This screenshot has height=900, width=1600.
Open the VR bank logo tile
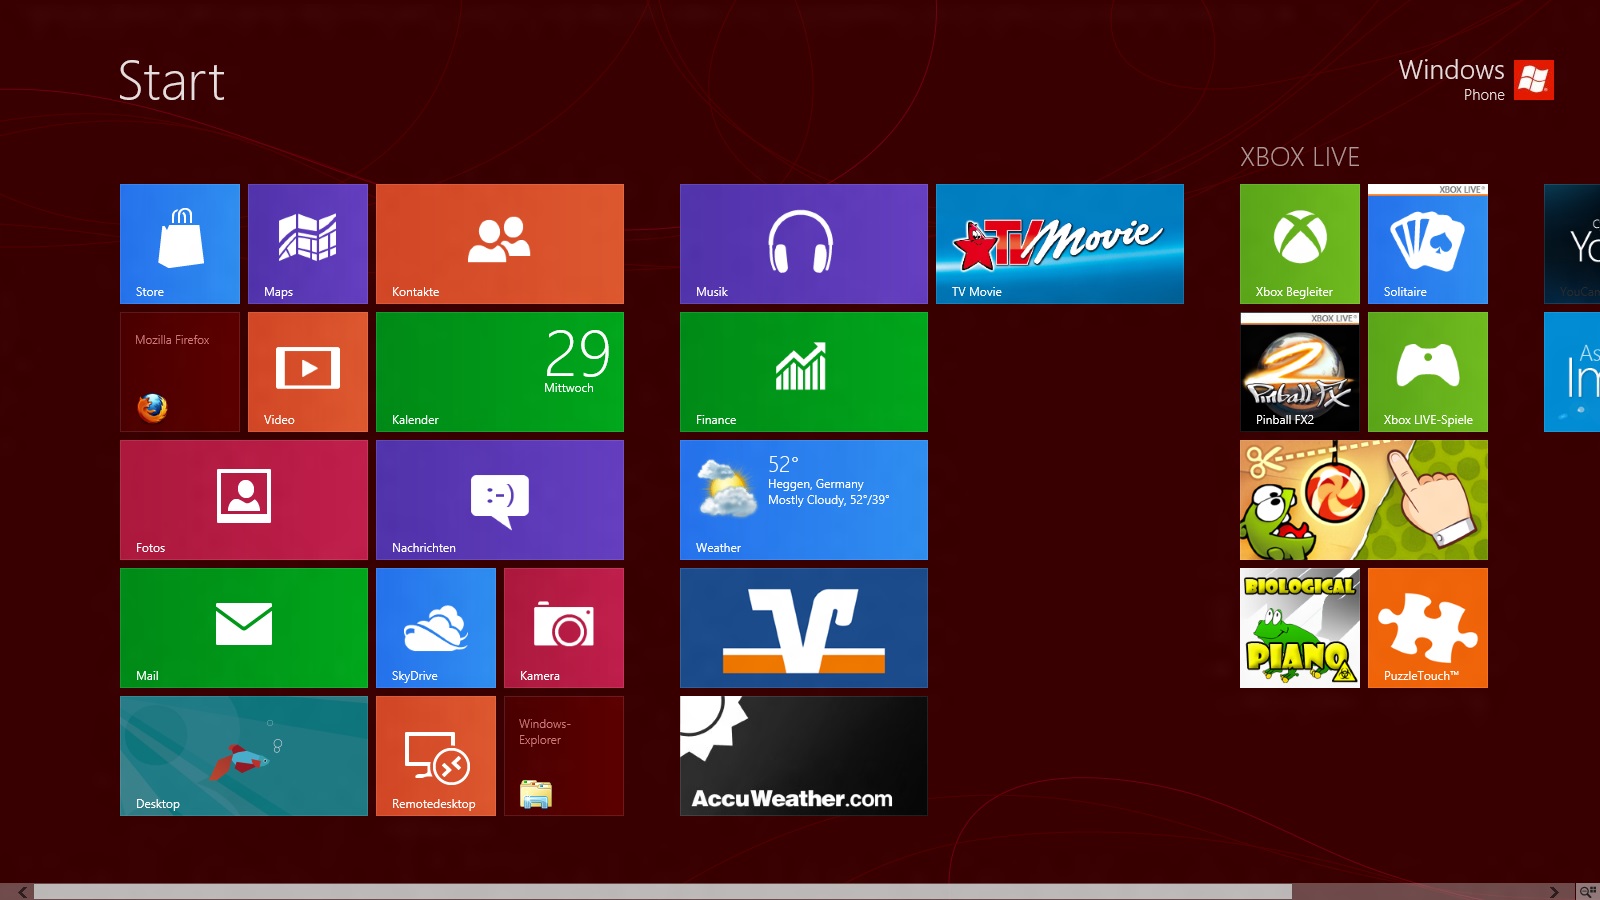pyautogui.click(x=804, y=628)
